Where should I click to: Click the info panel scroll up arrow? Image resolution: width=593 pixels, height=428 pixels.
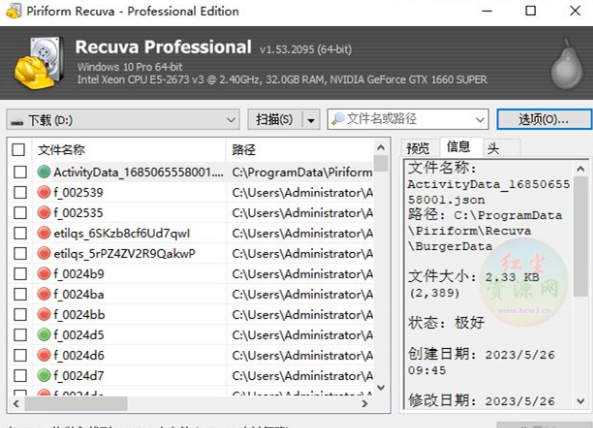click(x=581, y=169)
